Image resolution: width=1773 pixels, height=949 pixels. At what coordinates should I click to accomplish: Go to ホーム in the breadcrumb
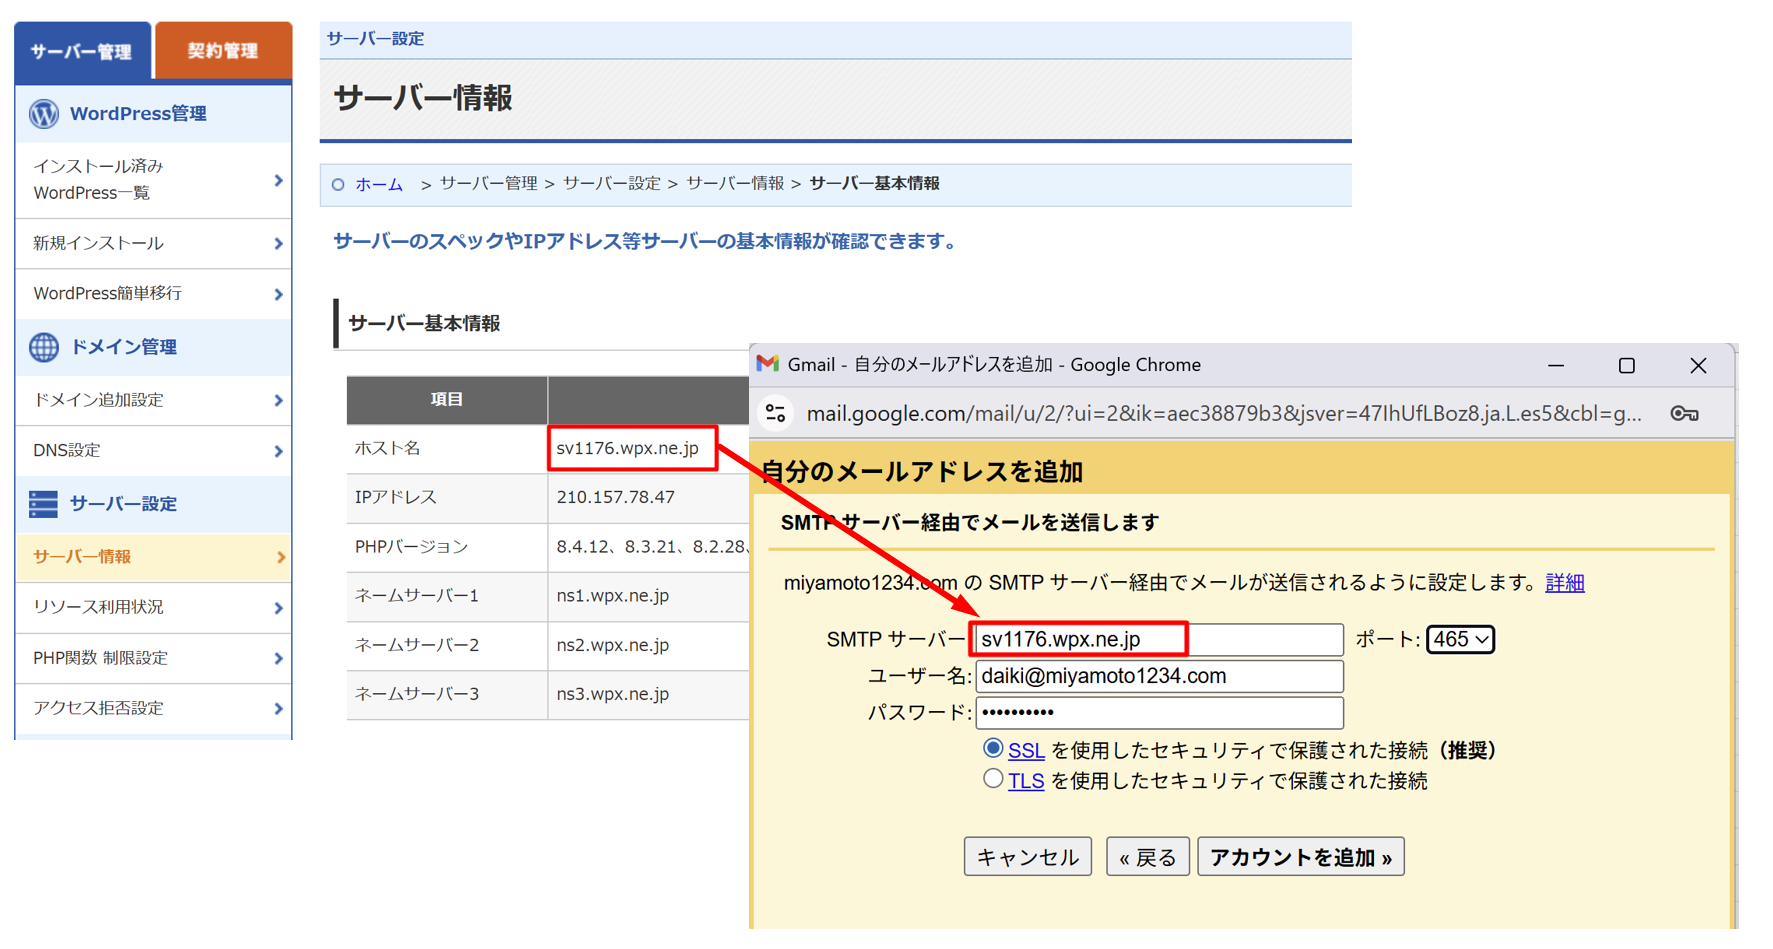coord(379,185)
